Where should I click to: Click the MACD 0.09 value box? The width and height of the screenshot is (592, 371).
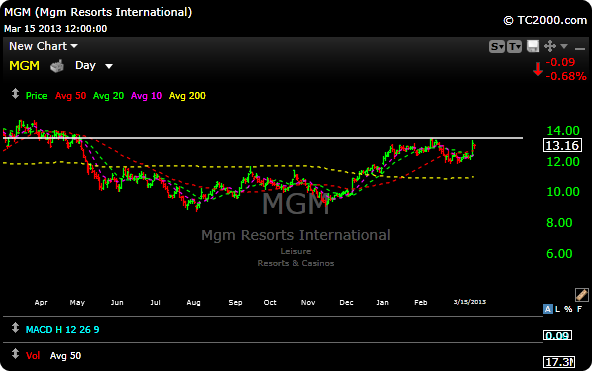557,335
